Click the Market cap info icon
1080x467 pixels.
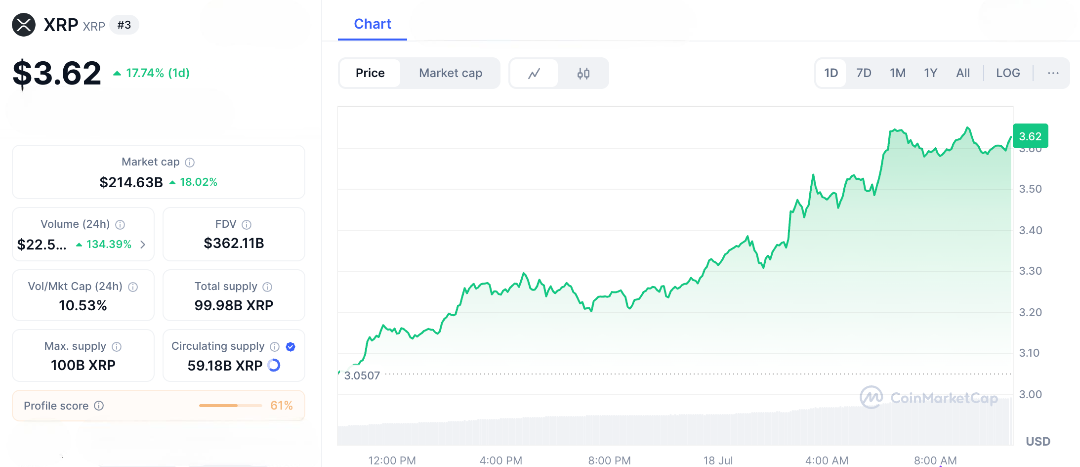coord(190,162)
